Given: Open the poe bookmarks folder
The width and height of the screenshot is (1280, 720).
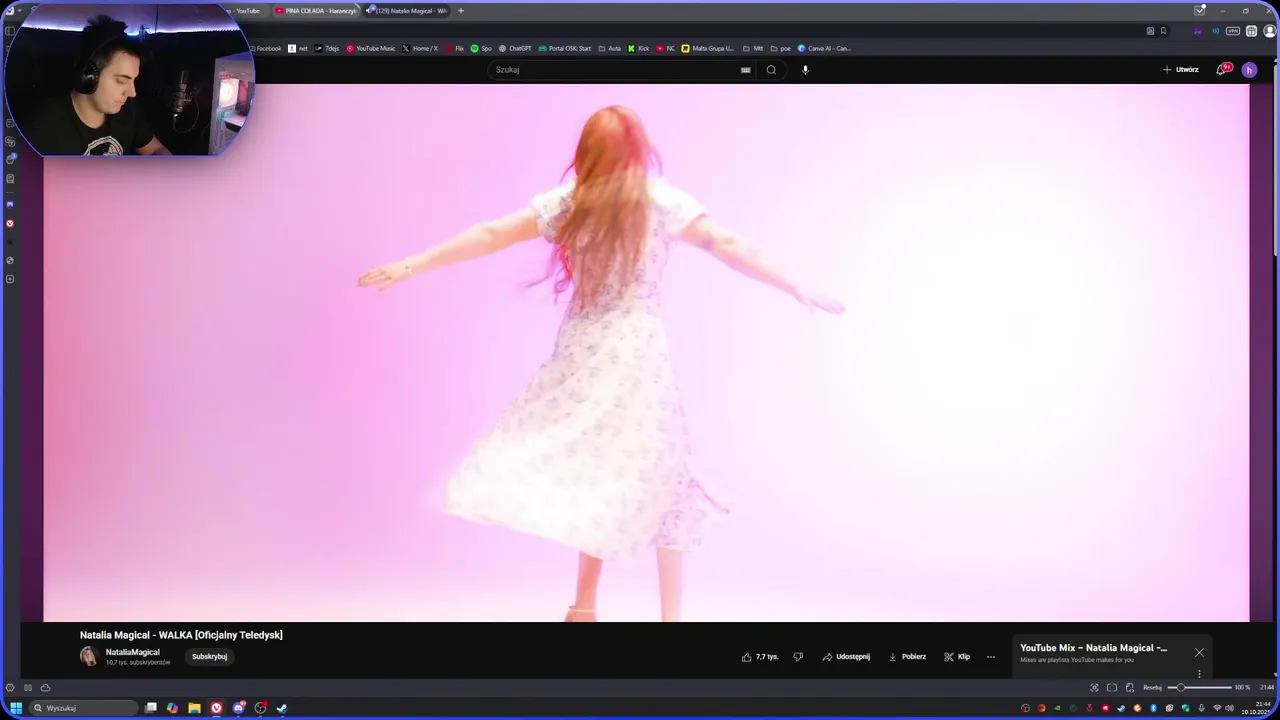Looking at the screenshot, I should coord(781,48).
